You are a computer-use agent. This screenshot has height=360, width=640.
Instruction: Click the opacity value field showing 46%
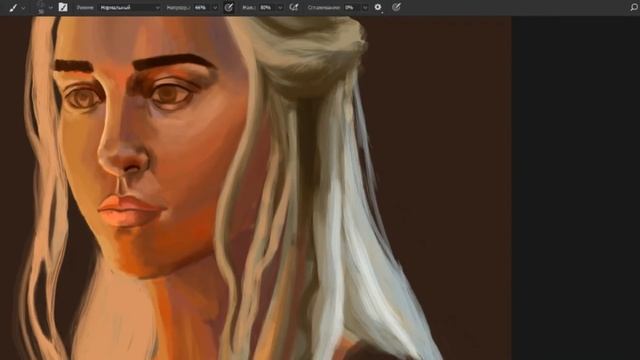(202, 7)
